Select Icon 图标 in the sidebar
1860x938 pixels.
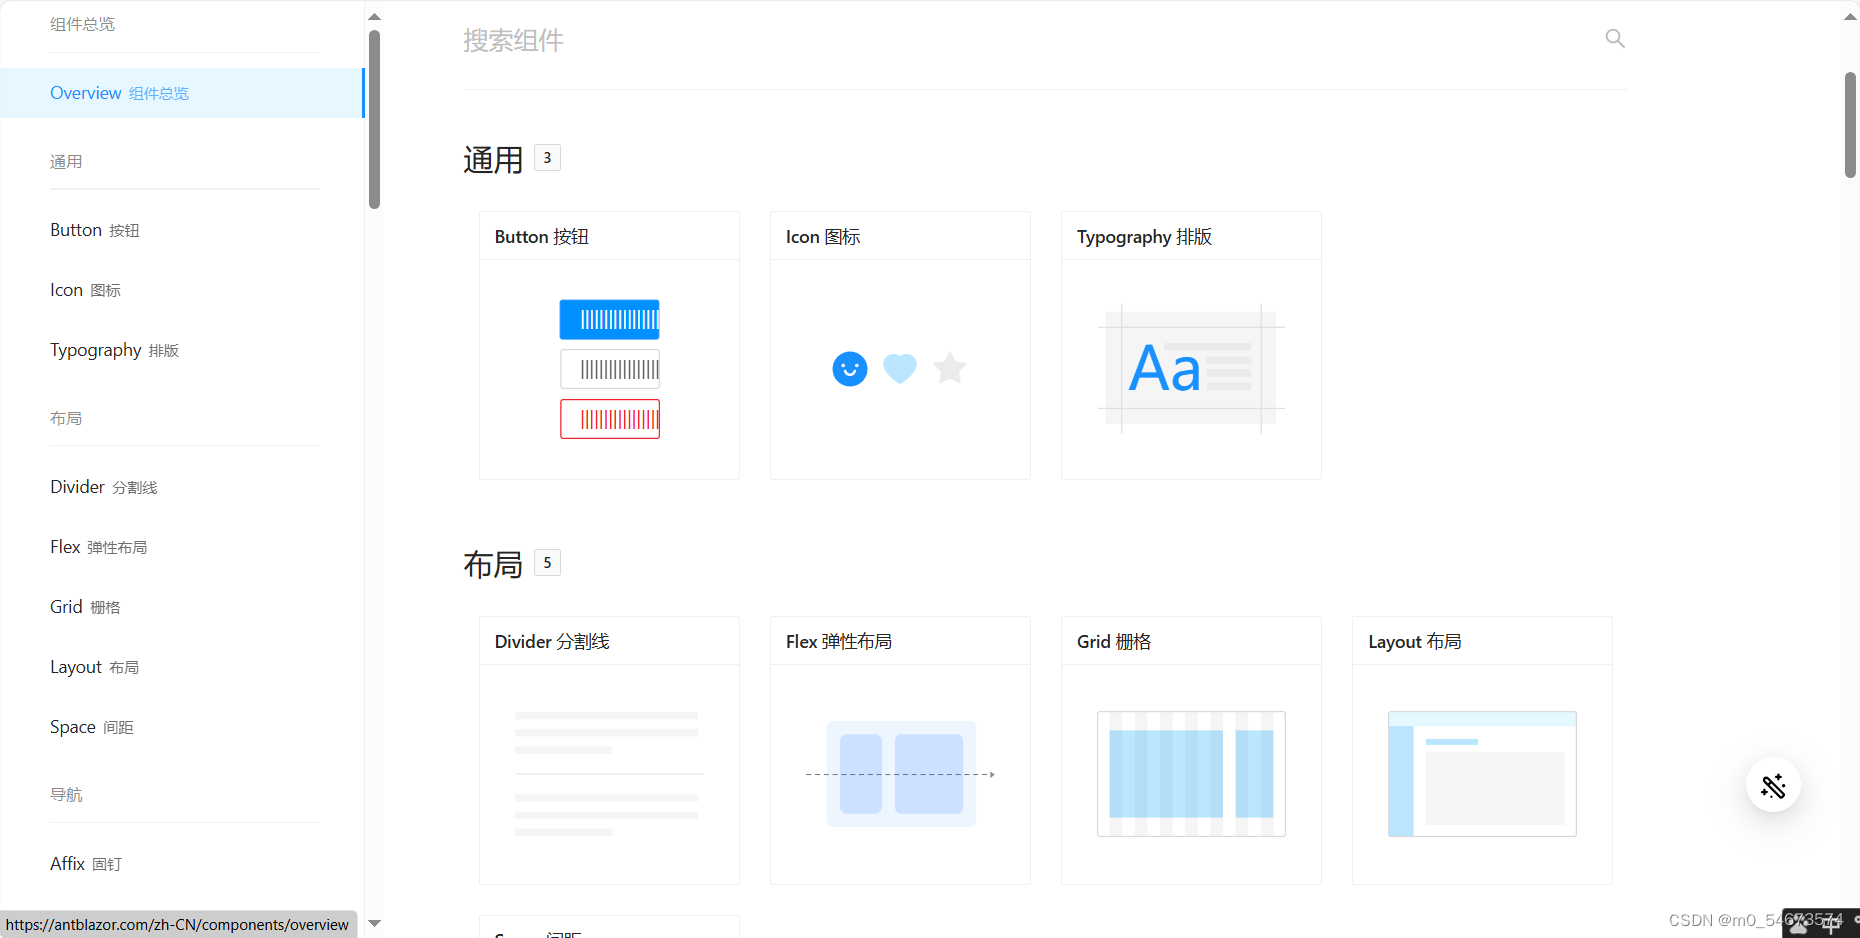85,289
